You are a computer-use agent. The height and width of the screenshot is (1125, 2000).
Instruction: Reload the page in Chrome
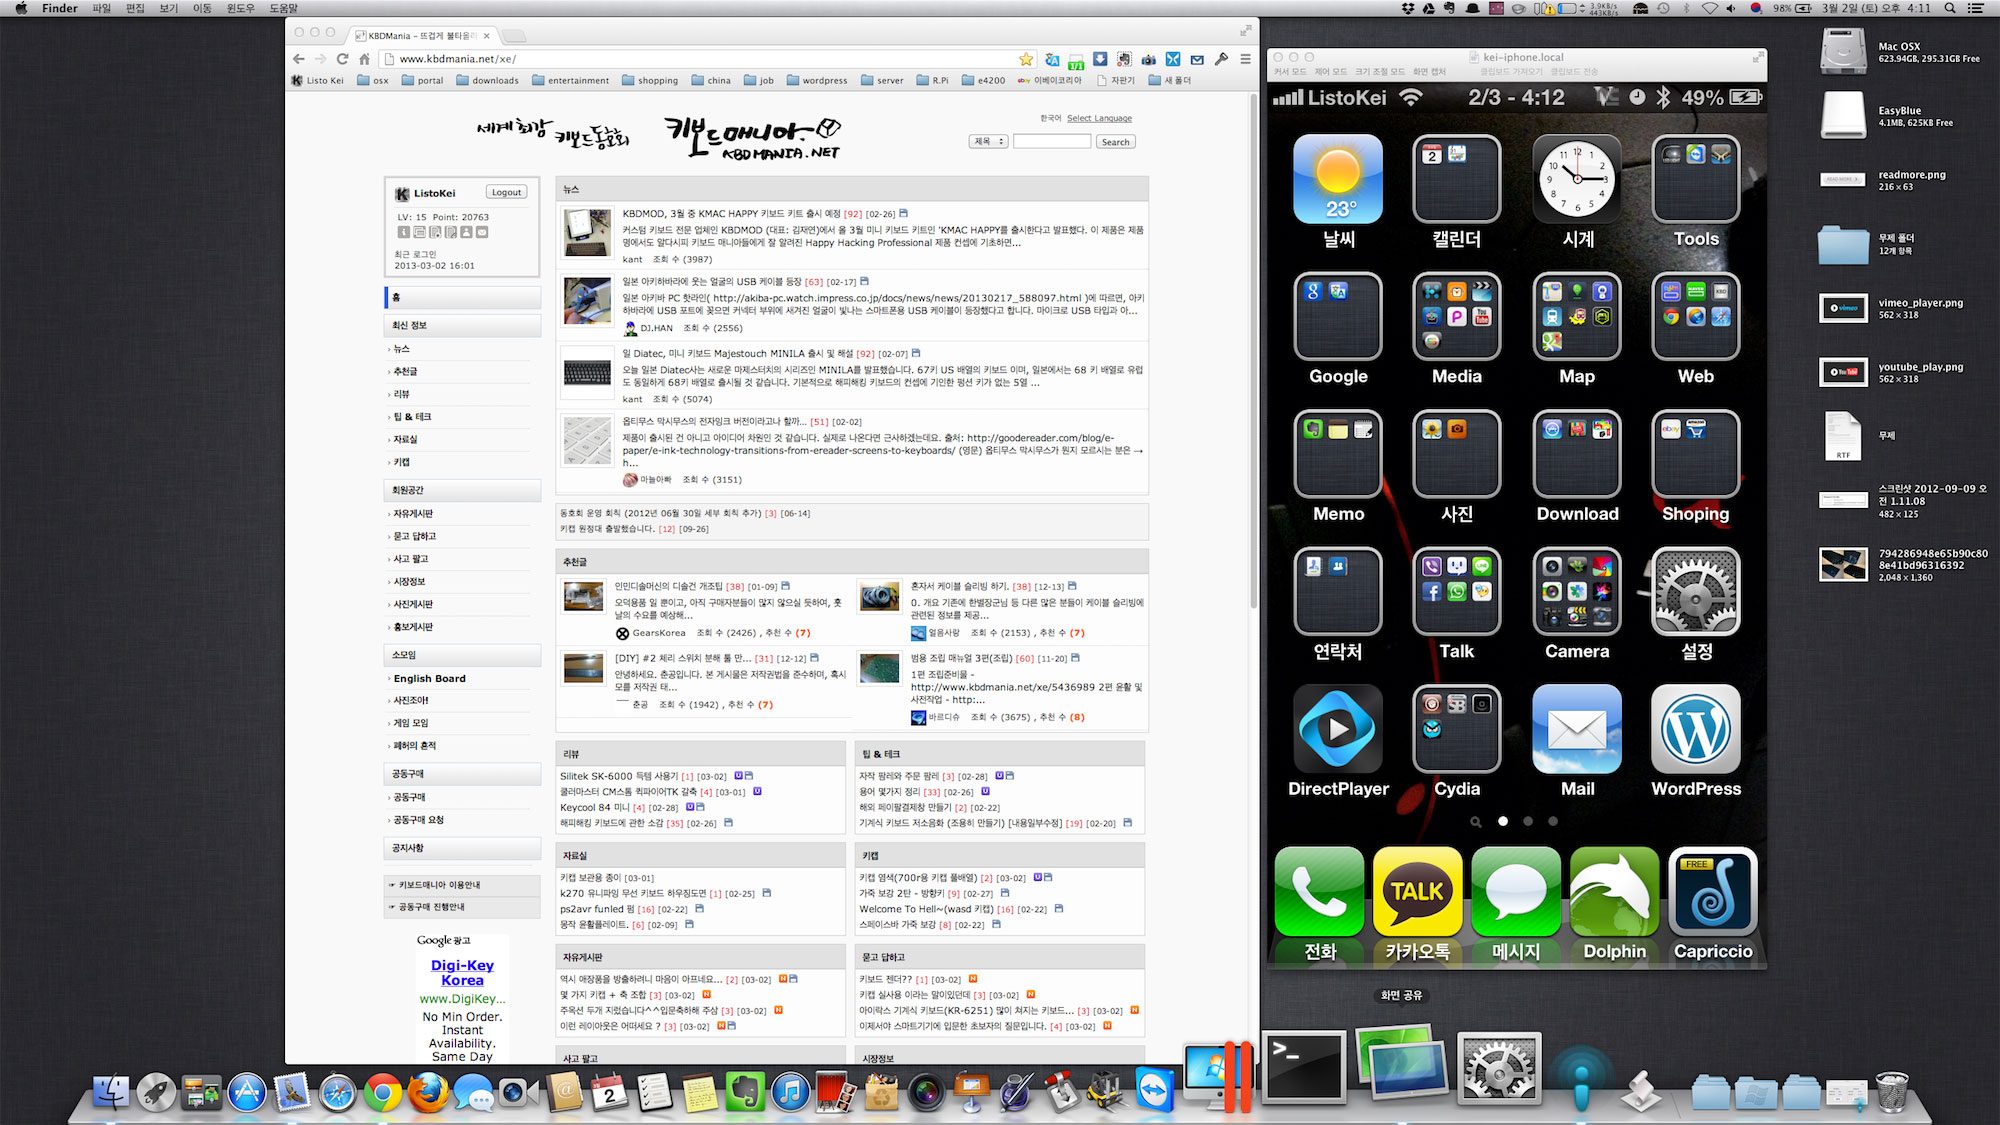coord(342,59)
